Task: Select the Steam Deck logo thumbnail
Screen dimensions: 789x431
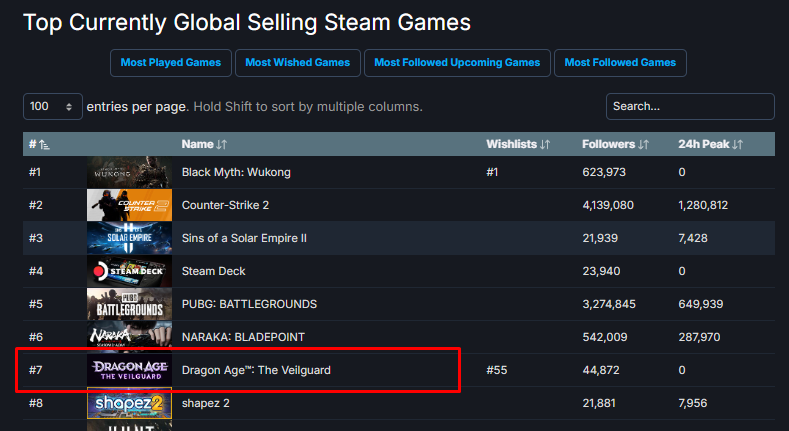Action: 129,271
